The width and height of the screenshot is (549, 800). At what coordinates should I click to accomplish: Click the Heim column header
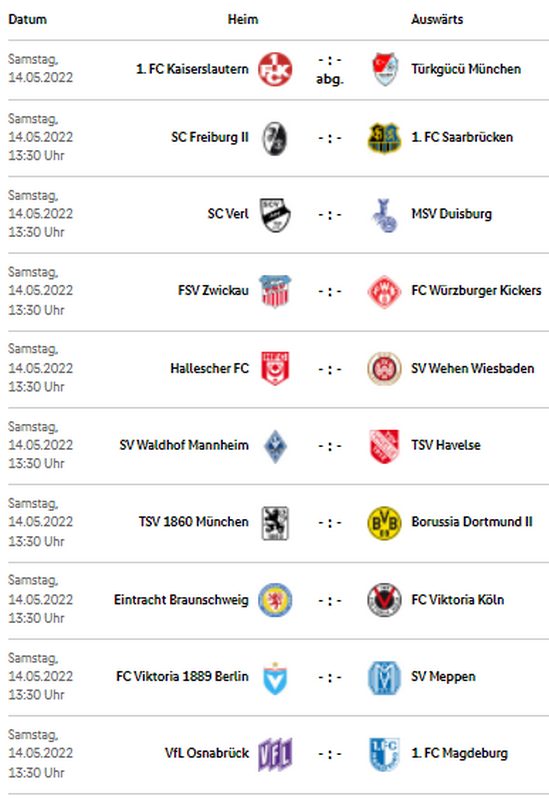243,19
